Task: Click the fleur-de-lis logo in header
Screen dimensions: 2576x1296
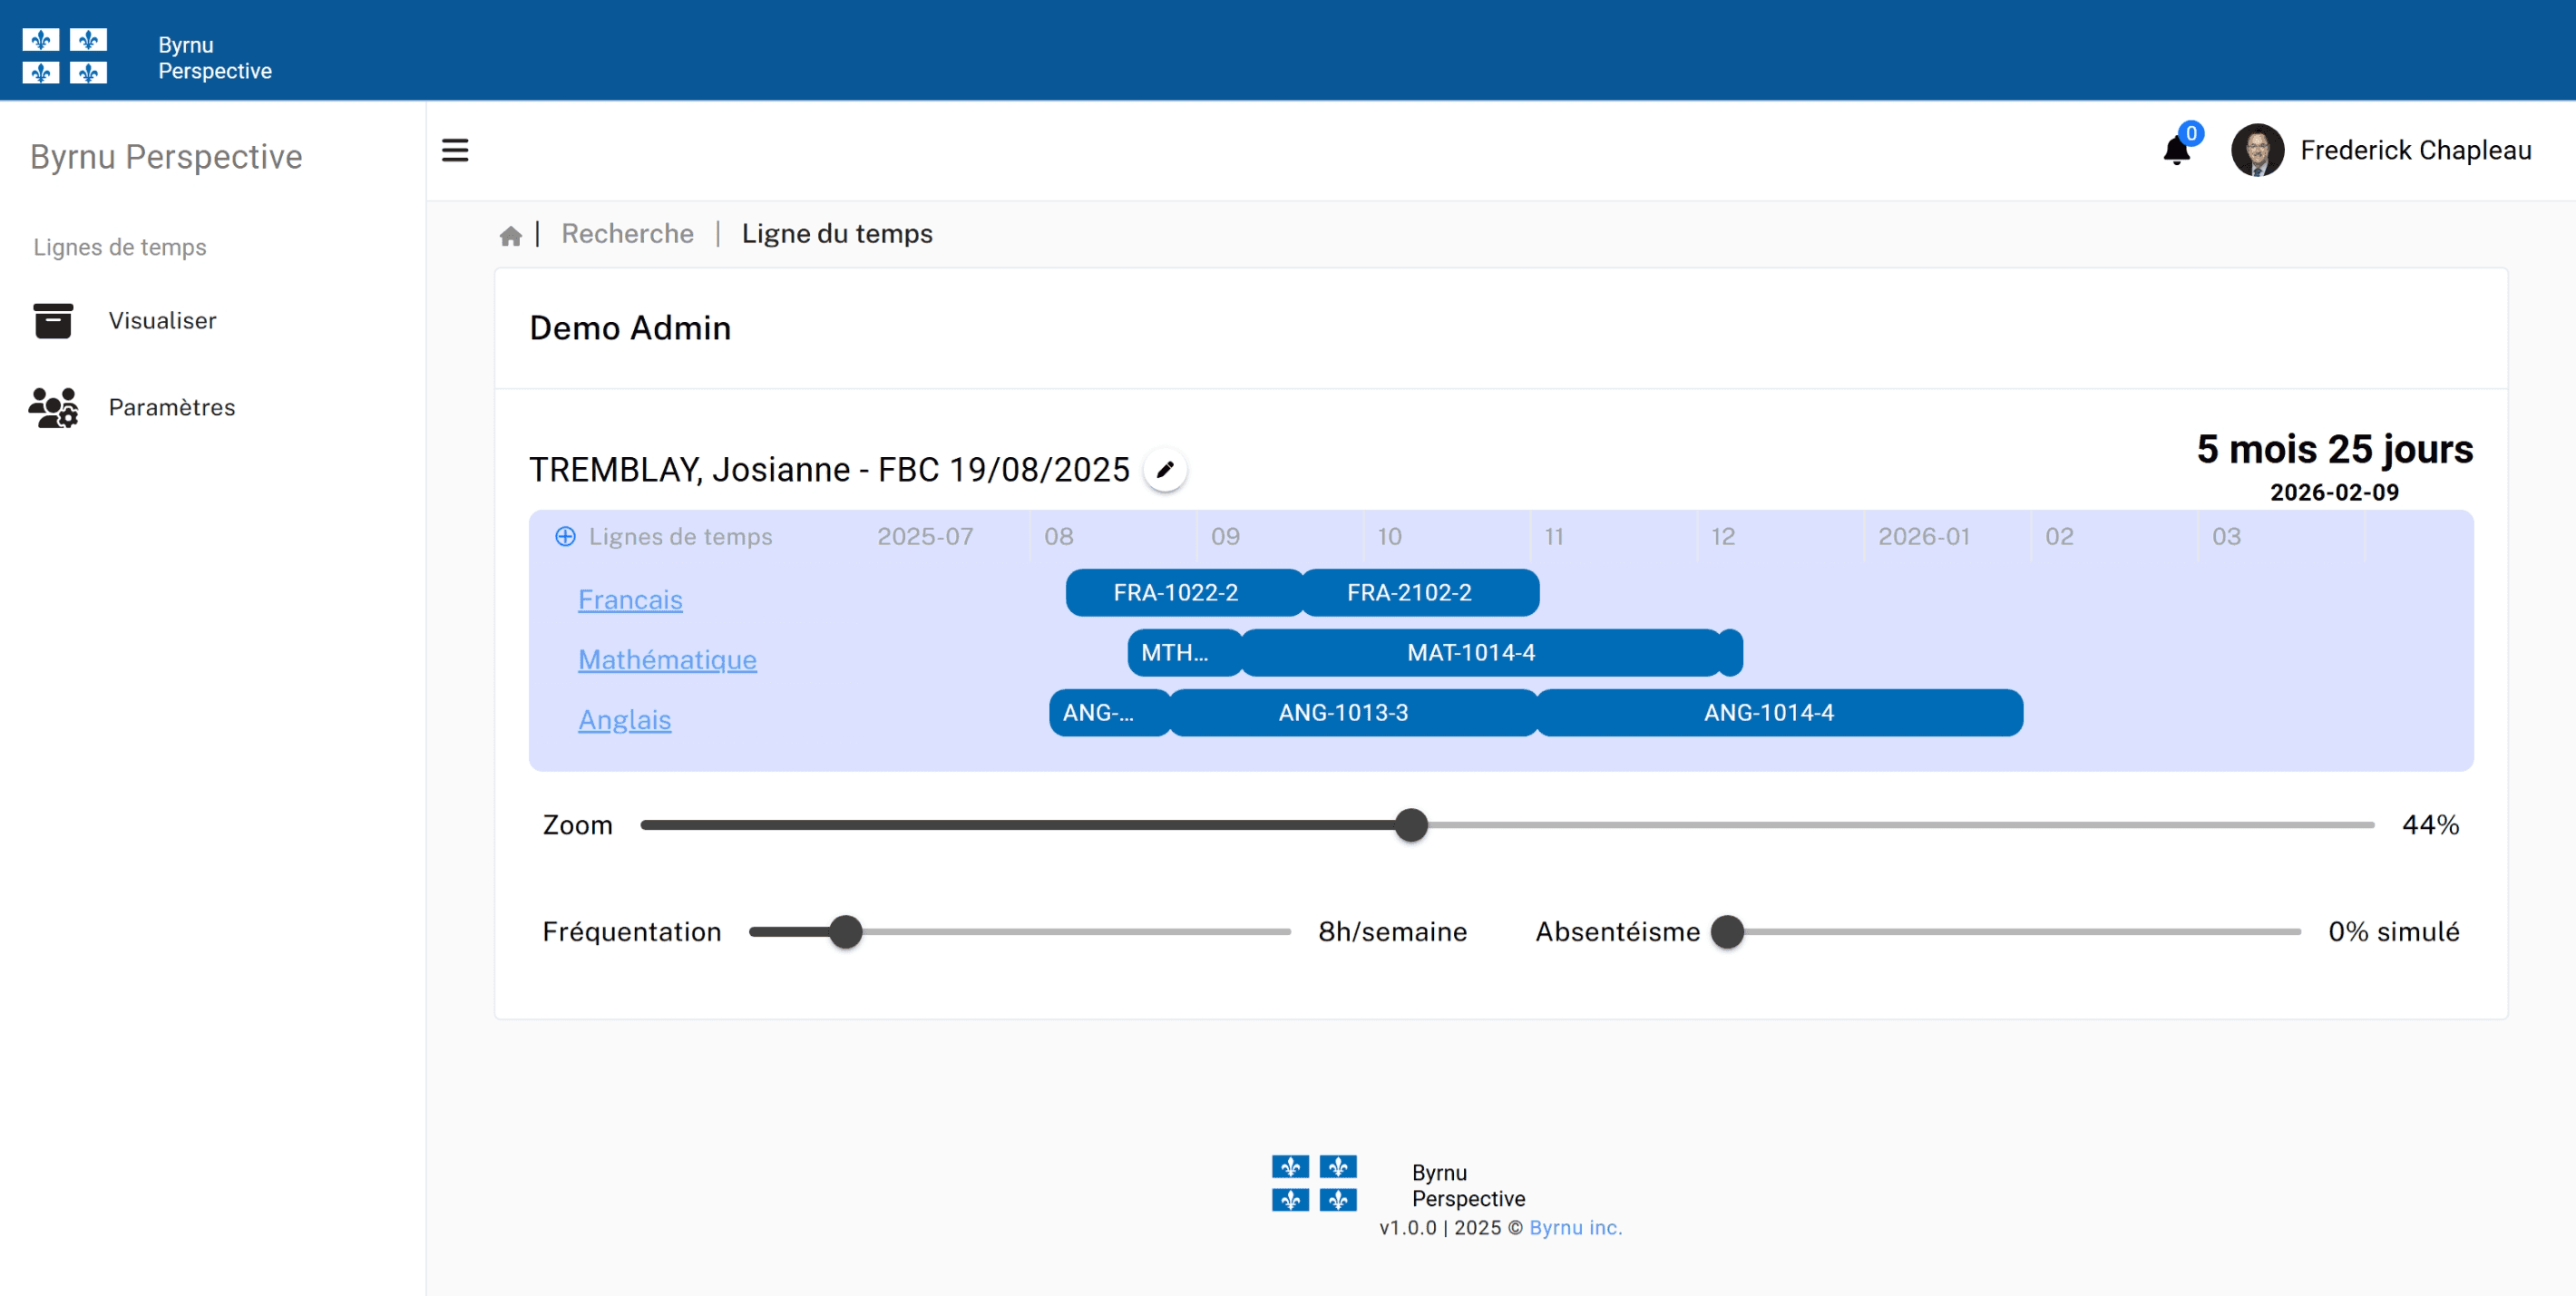Action: (x=65, y=56)
